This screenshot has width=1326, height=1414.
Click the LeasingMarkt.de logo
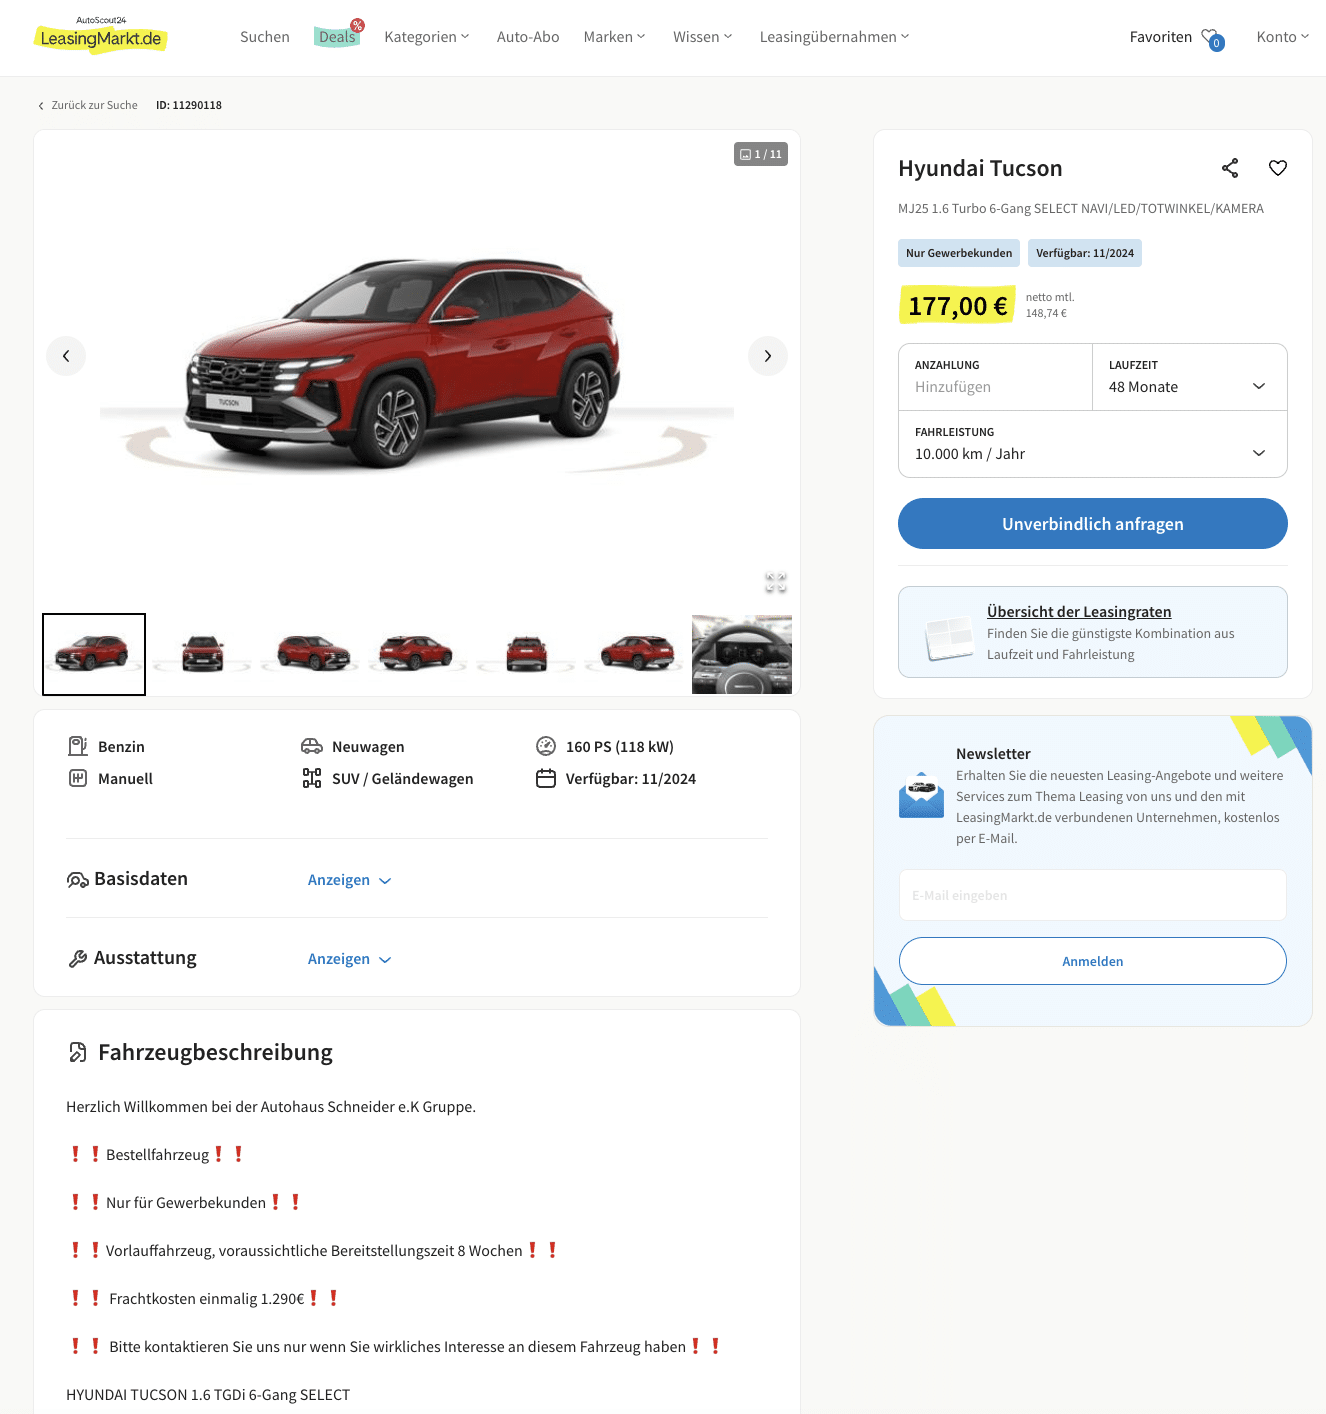[x=101, y=36]
